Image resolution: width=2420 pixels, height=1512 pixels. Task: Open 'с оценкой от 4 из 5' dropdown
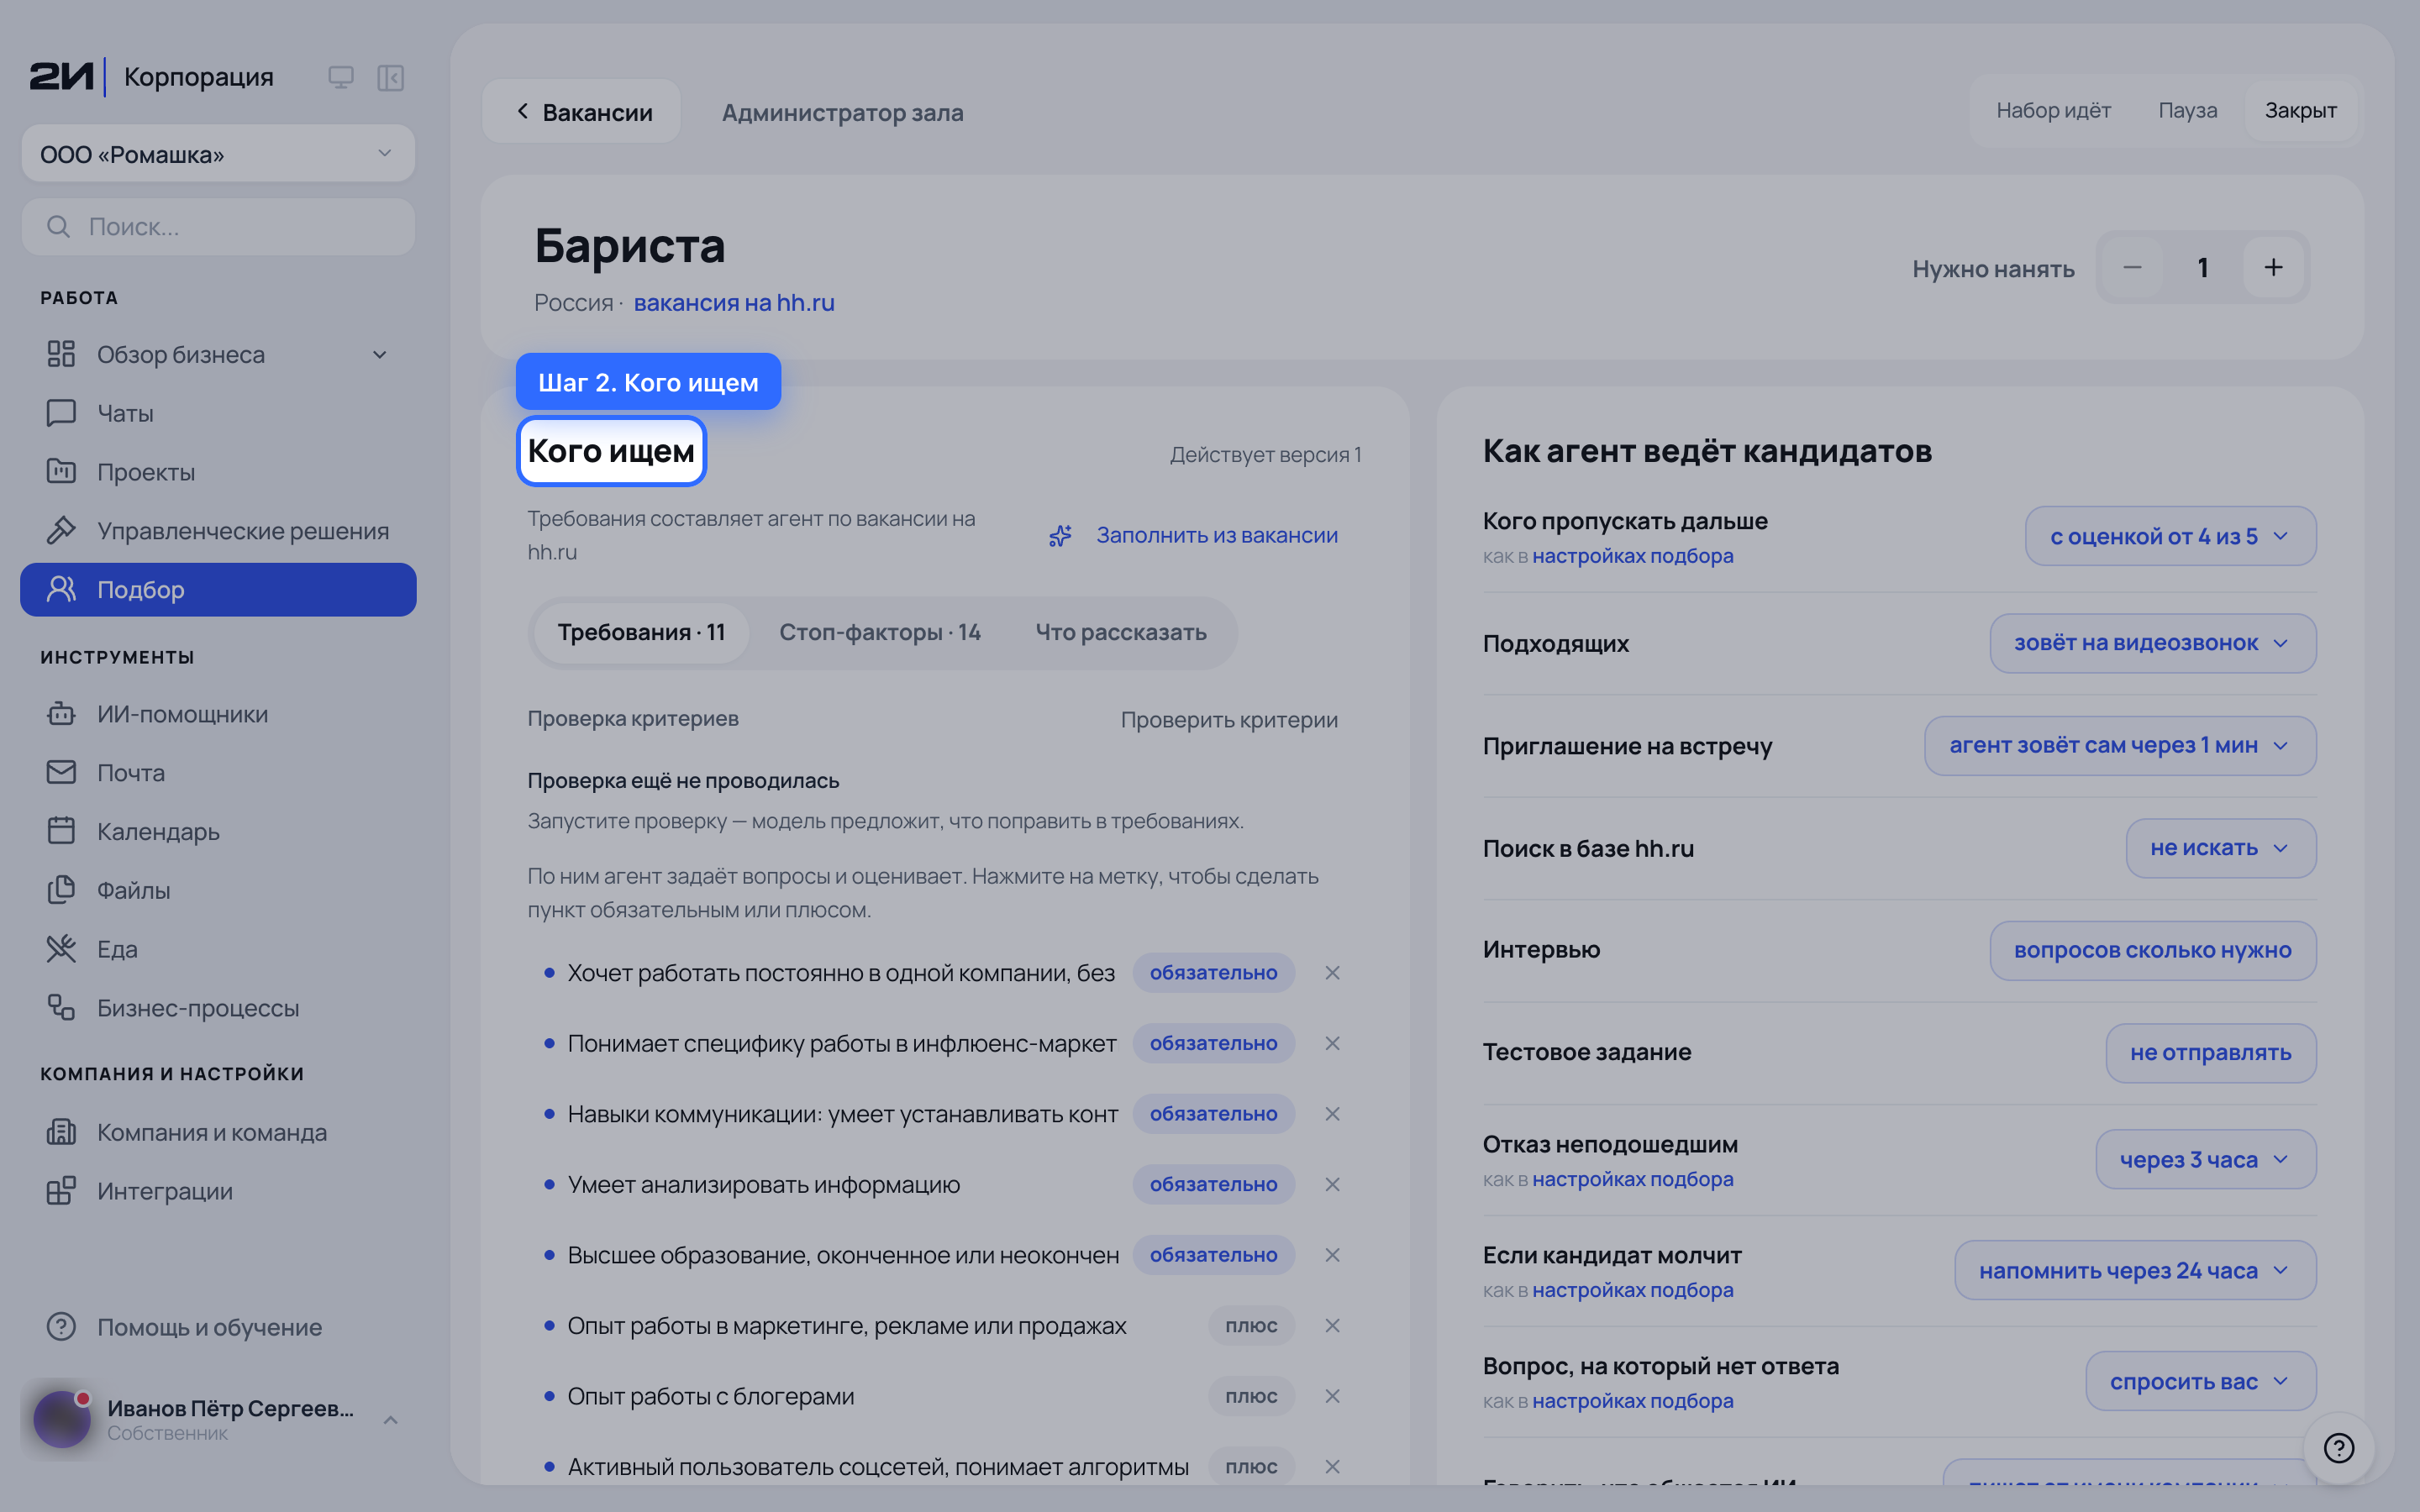tap(2170, 536)
